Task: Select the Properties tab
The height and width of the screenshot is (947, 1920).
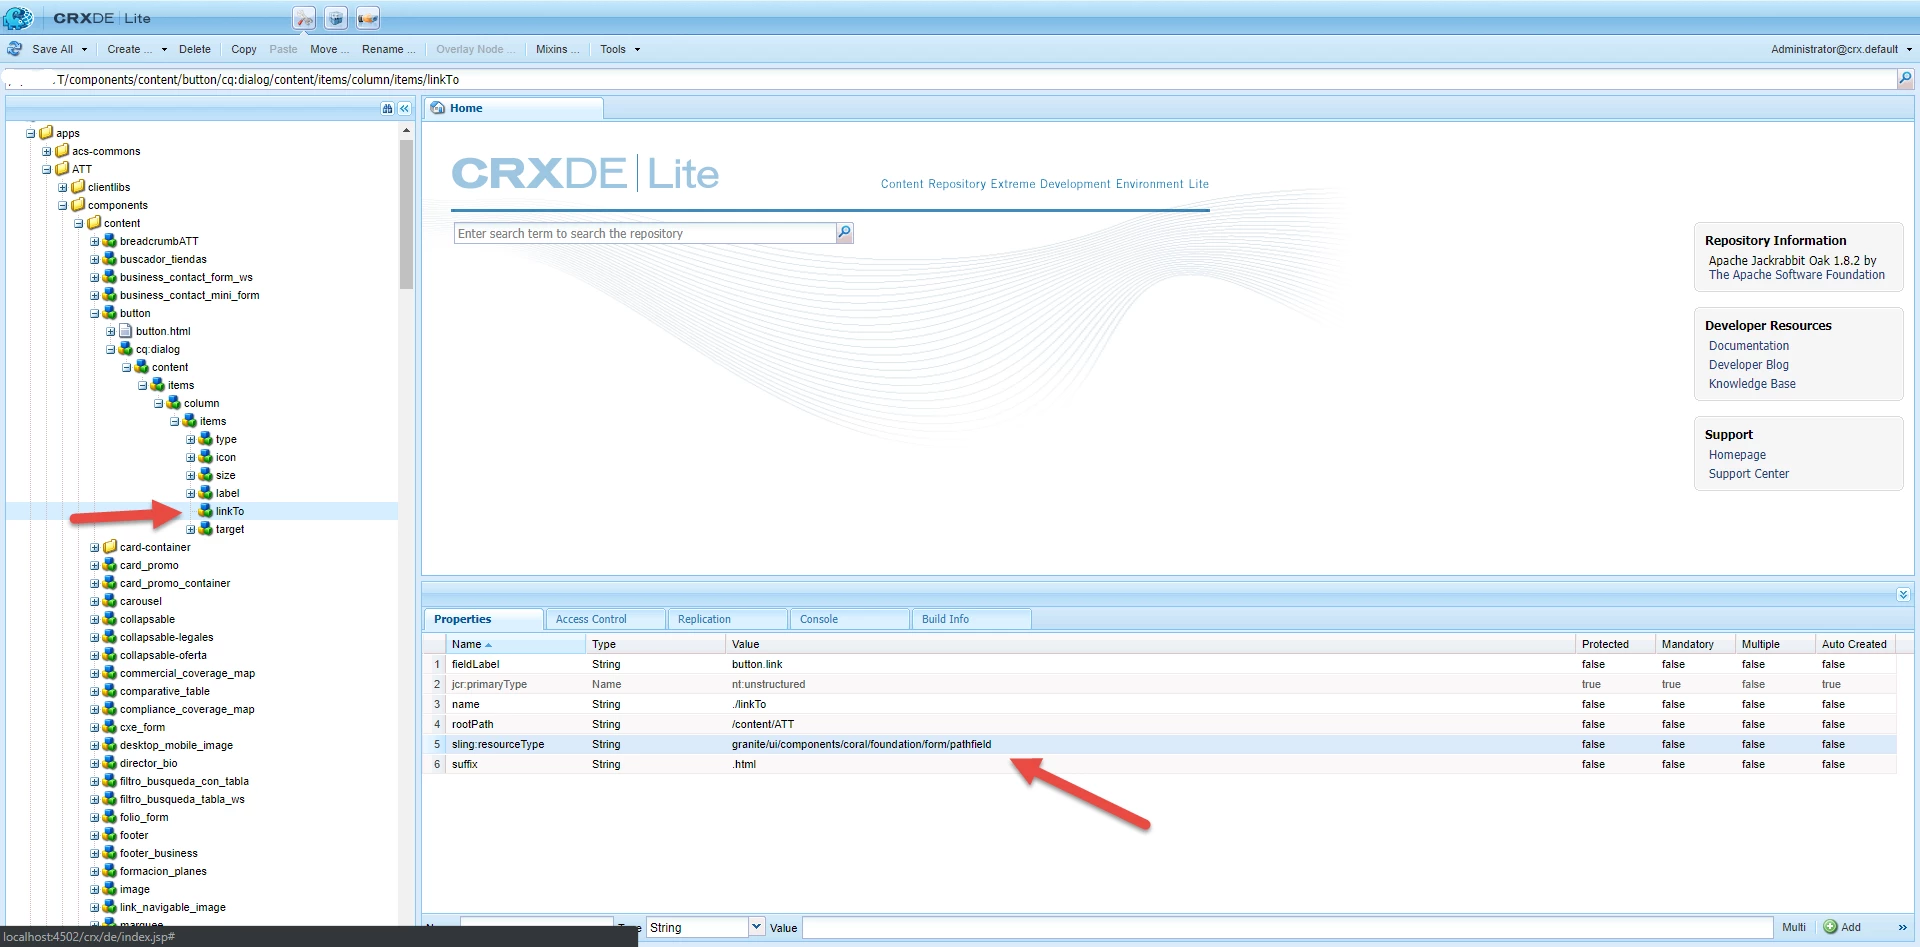Action: (483, 619)
